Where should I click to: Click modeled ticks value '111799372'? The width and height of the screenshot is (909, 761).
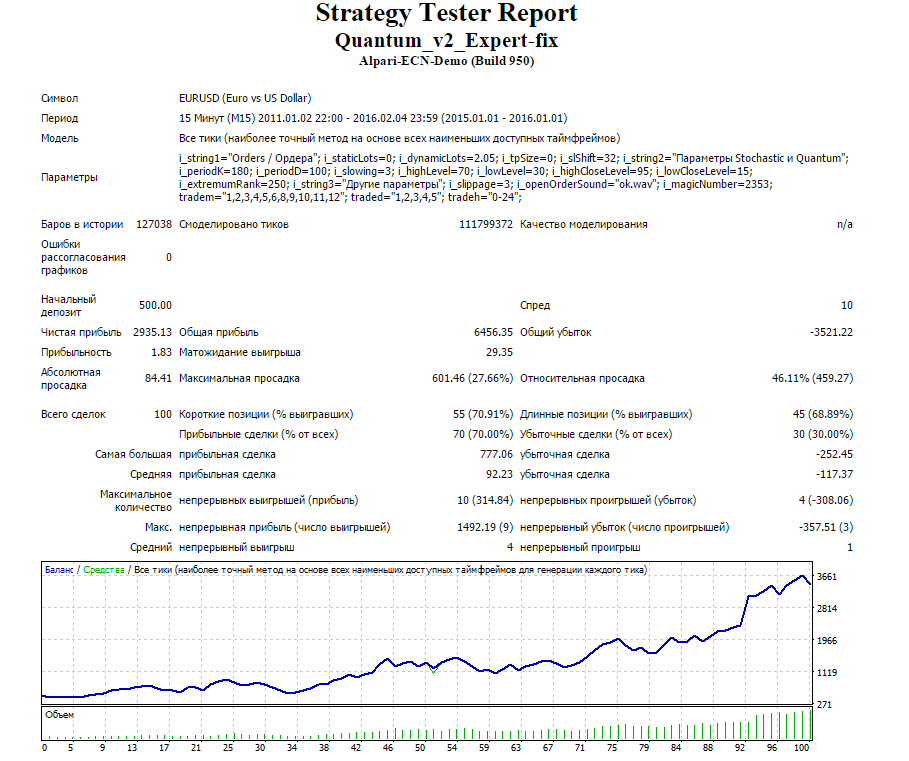(486, 224)
